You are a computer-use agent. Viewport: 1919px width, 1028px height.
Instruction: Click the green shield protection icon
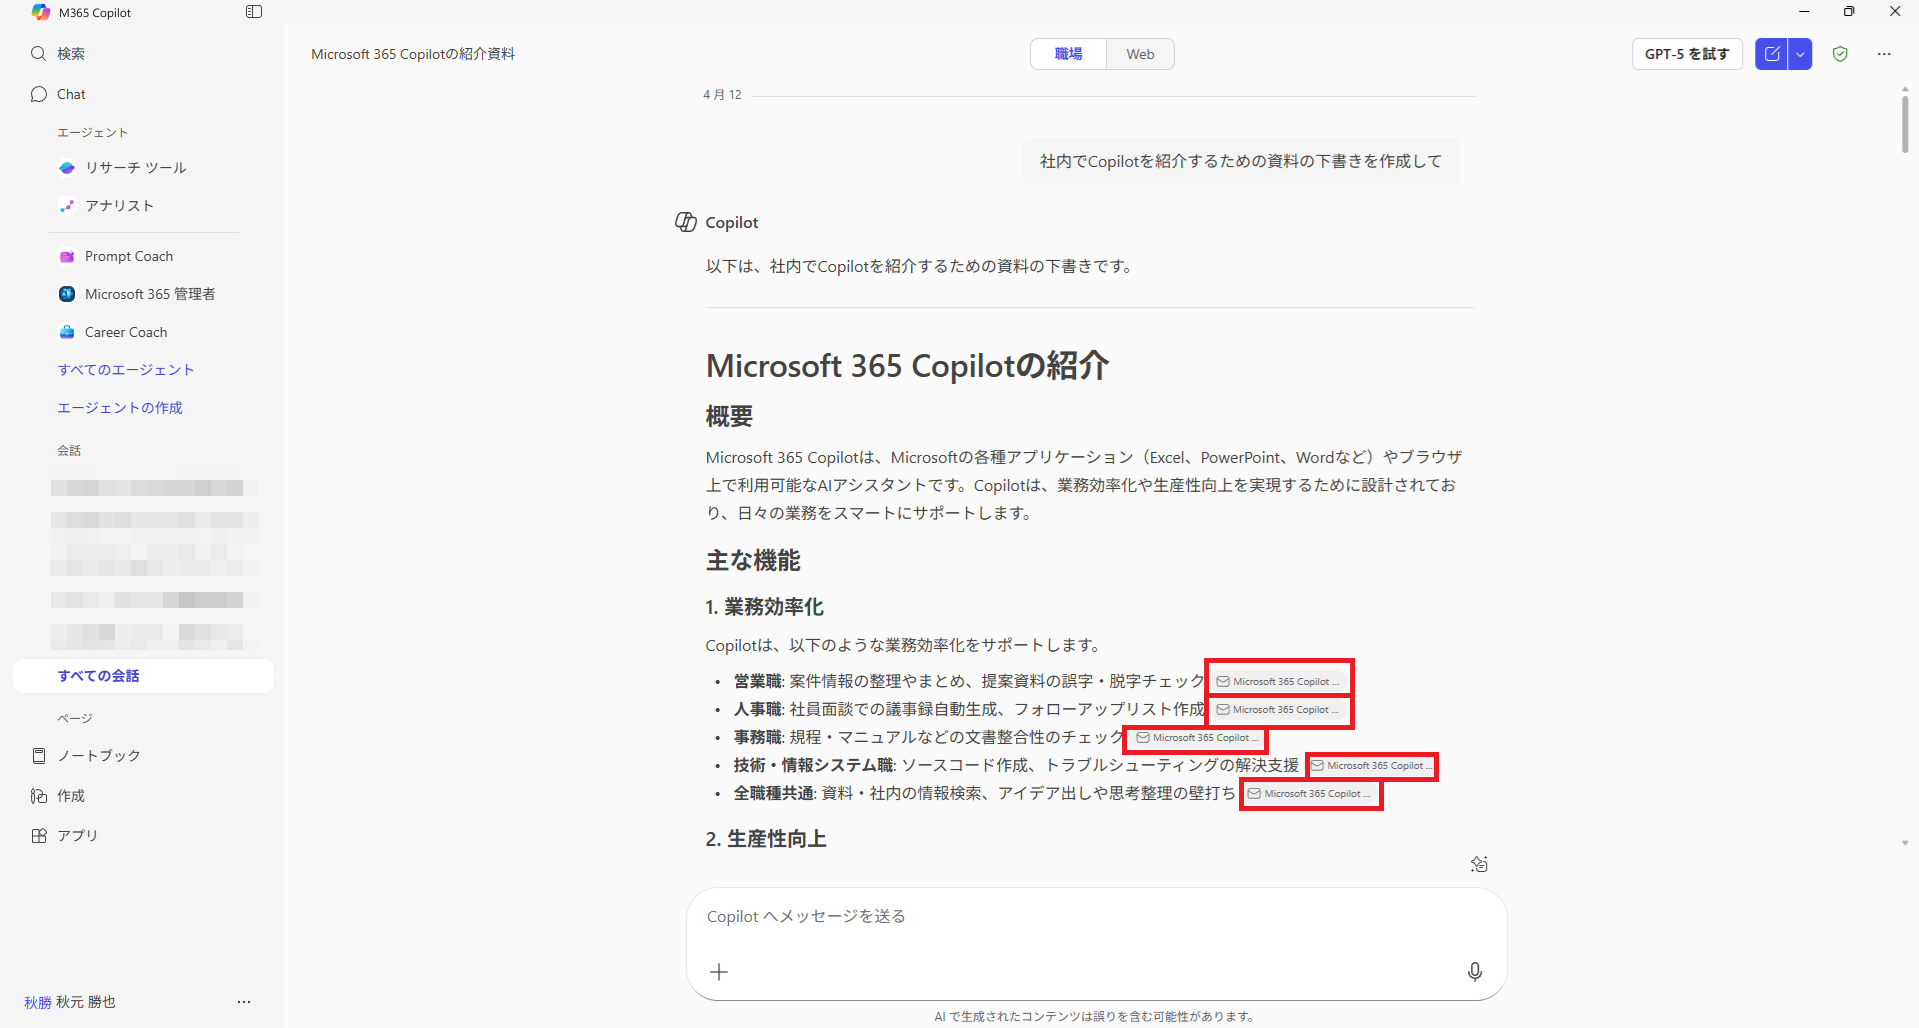(1840, 54)
